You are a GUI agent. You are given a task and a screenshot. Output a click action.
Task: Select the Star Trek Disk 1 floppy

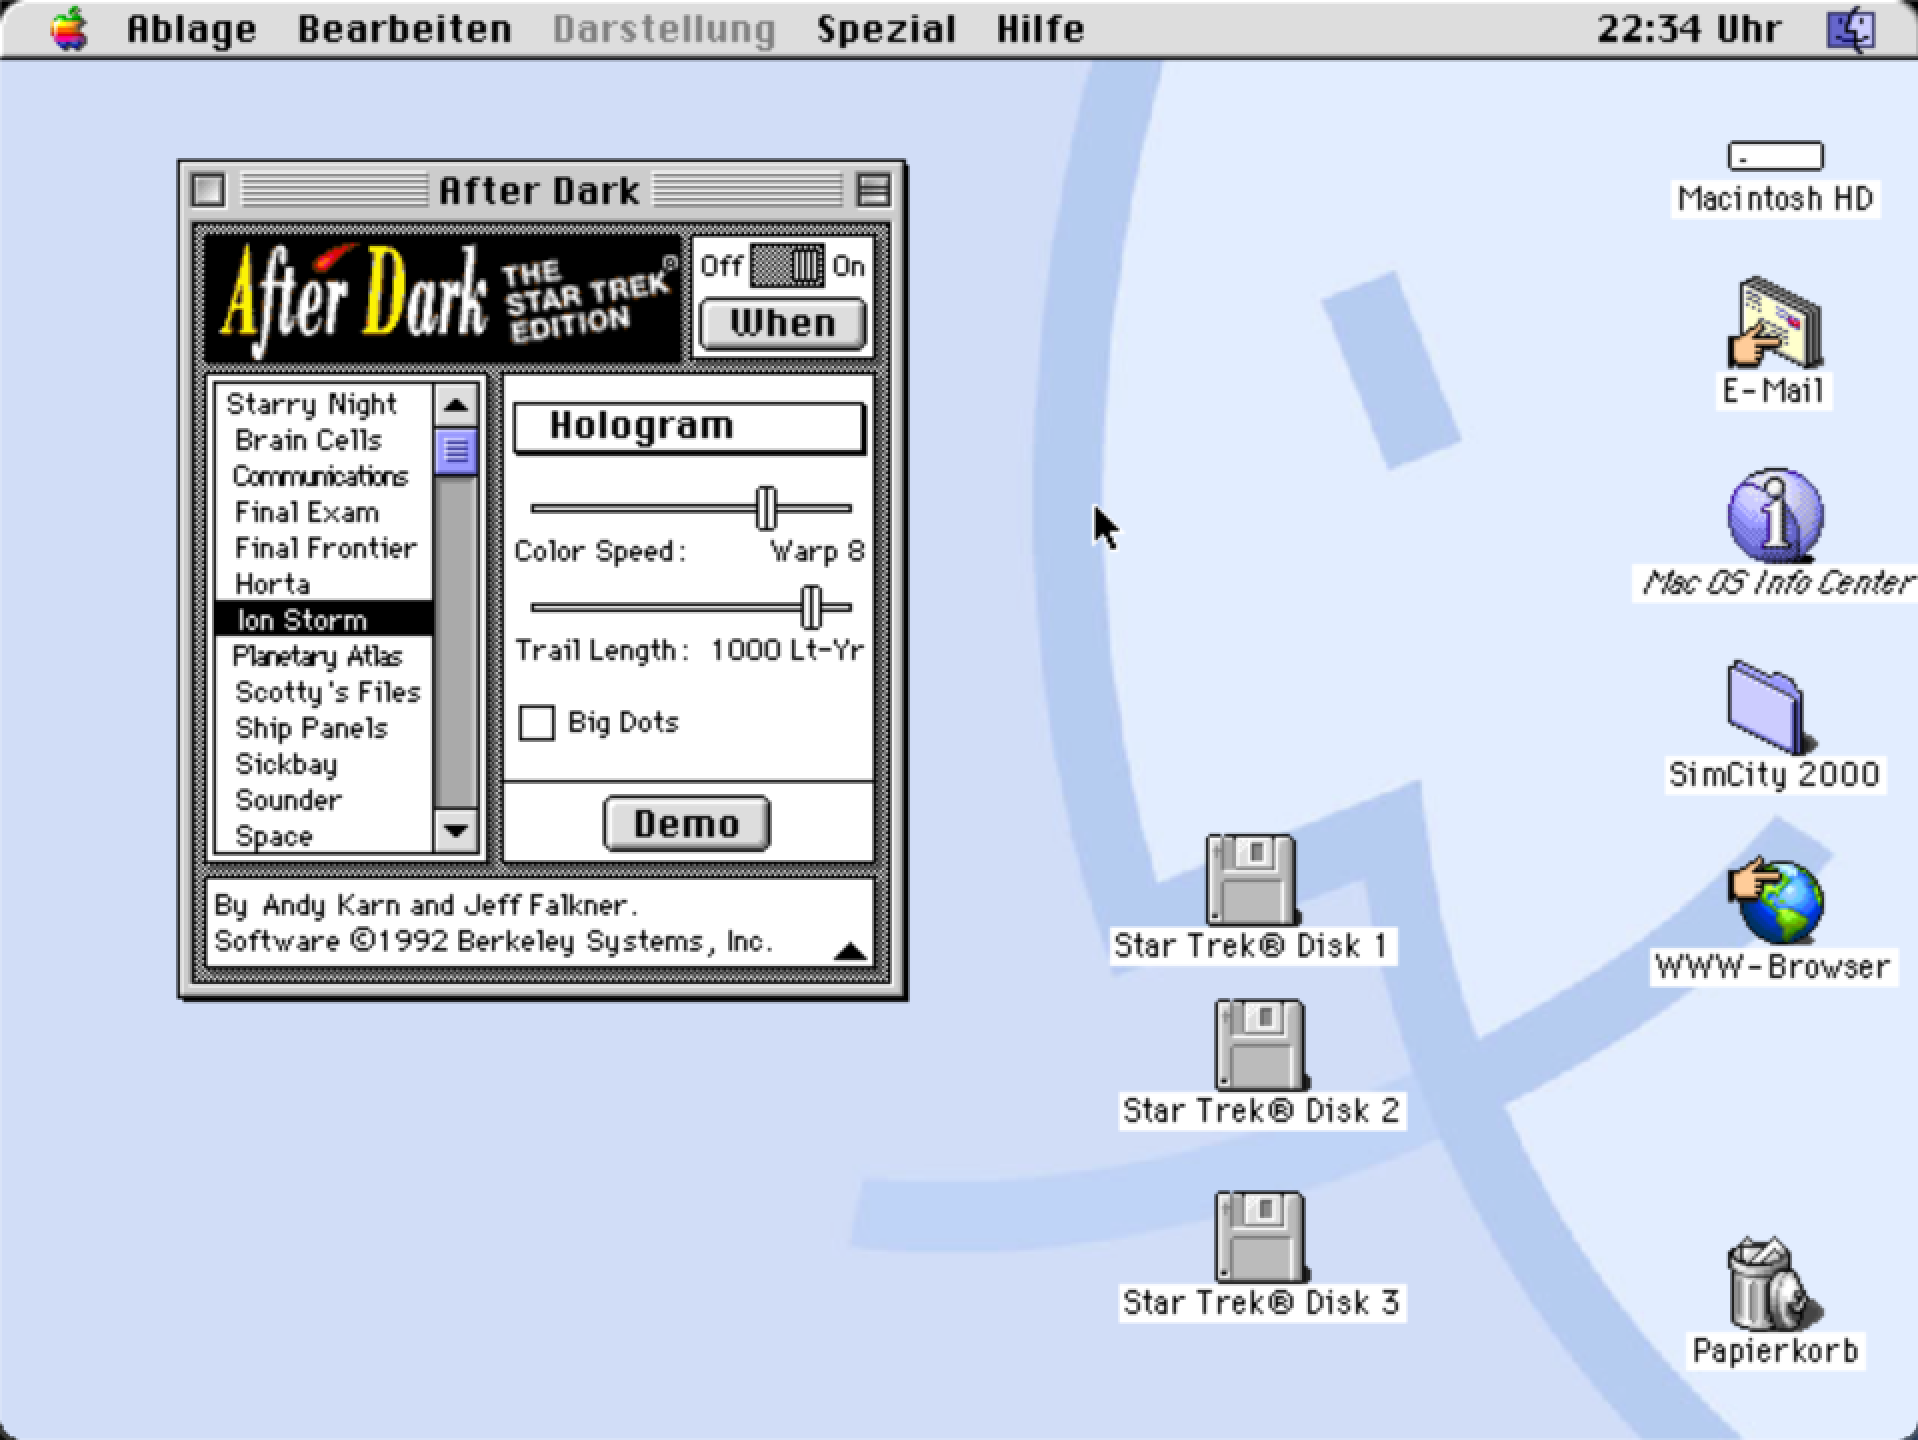click(1251, 880)
